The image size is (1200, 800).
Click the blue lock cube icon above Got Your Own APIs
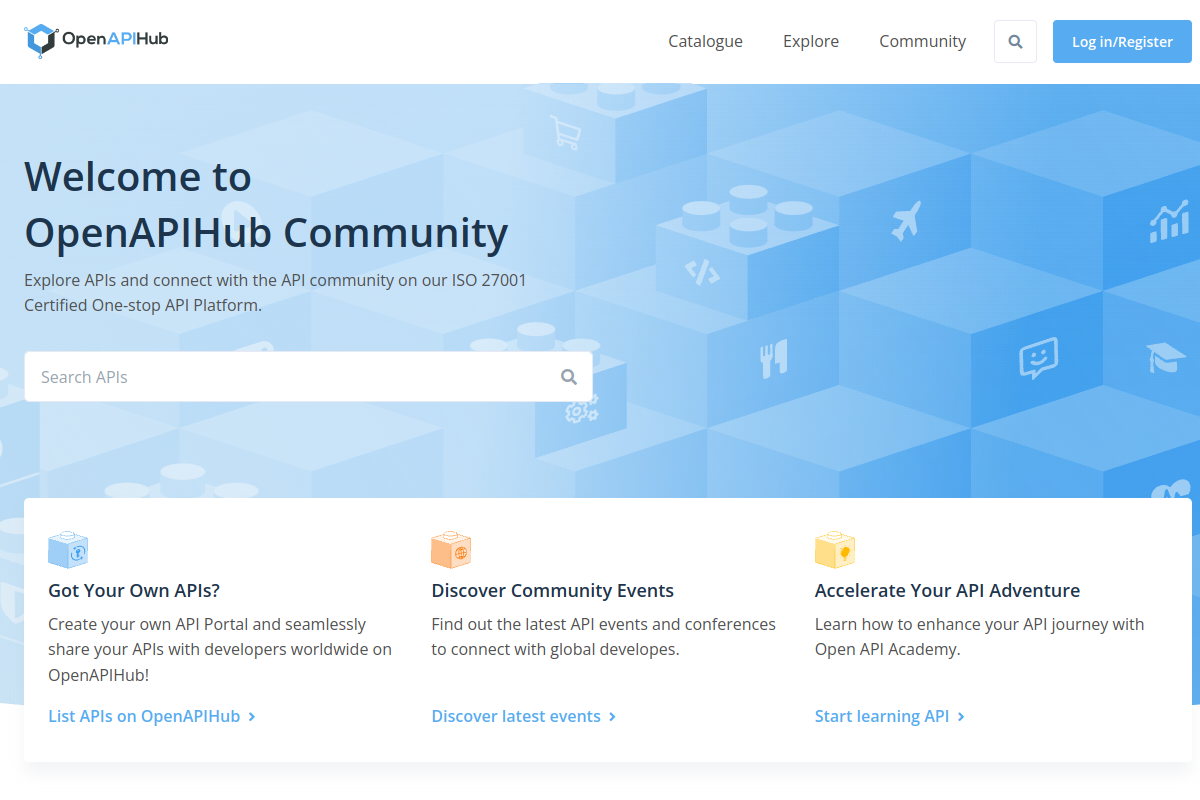tap(68, 549)
